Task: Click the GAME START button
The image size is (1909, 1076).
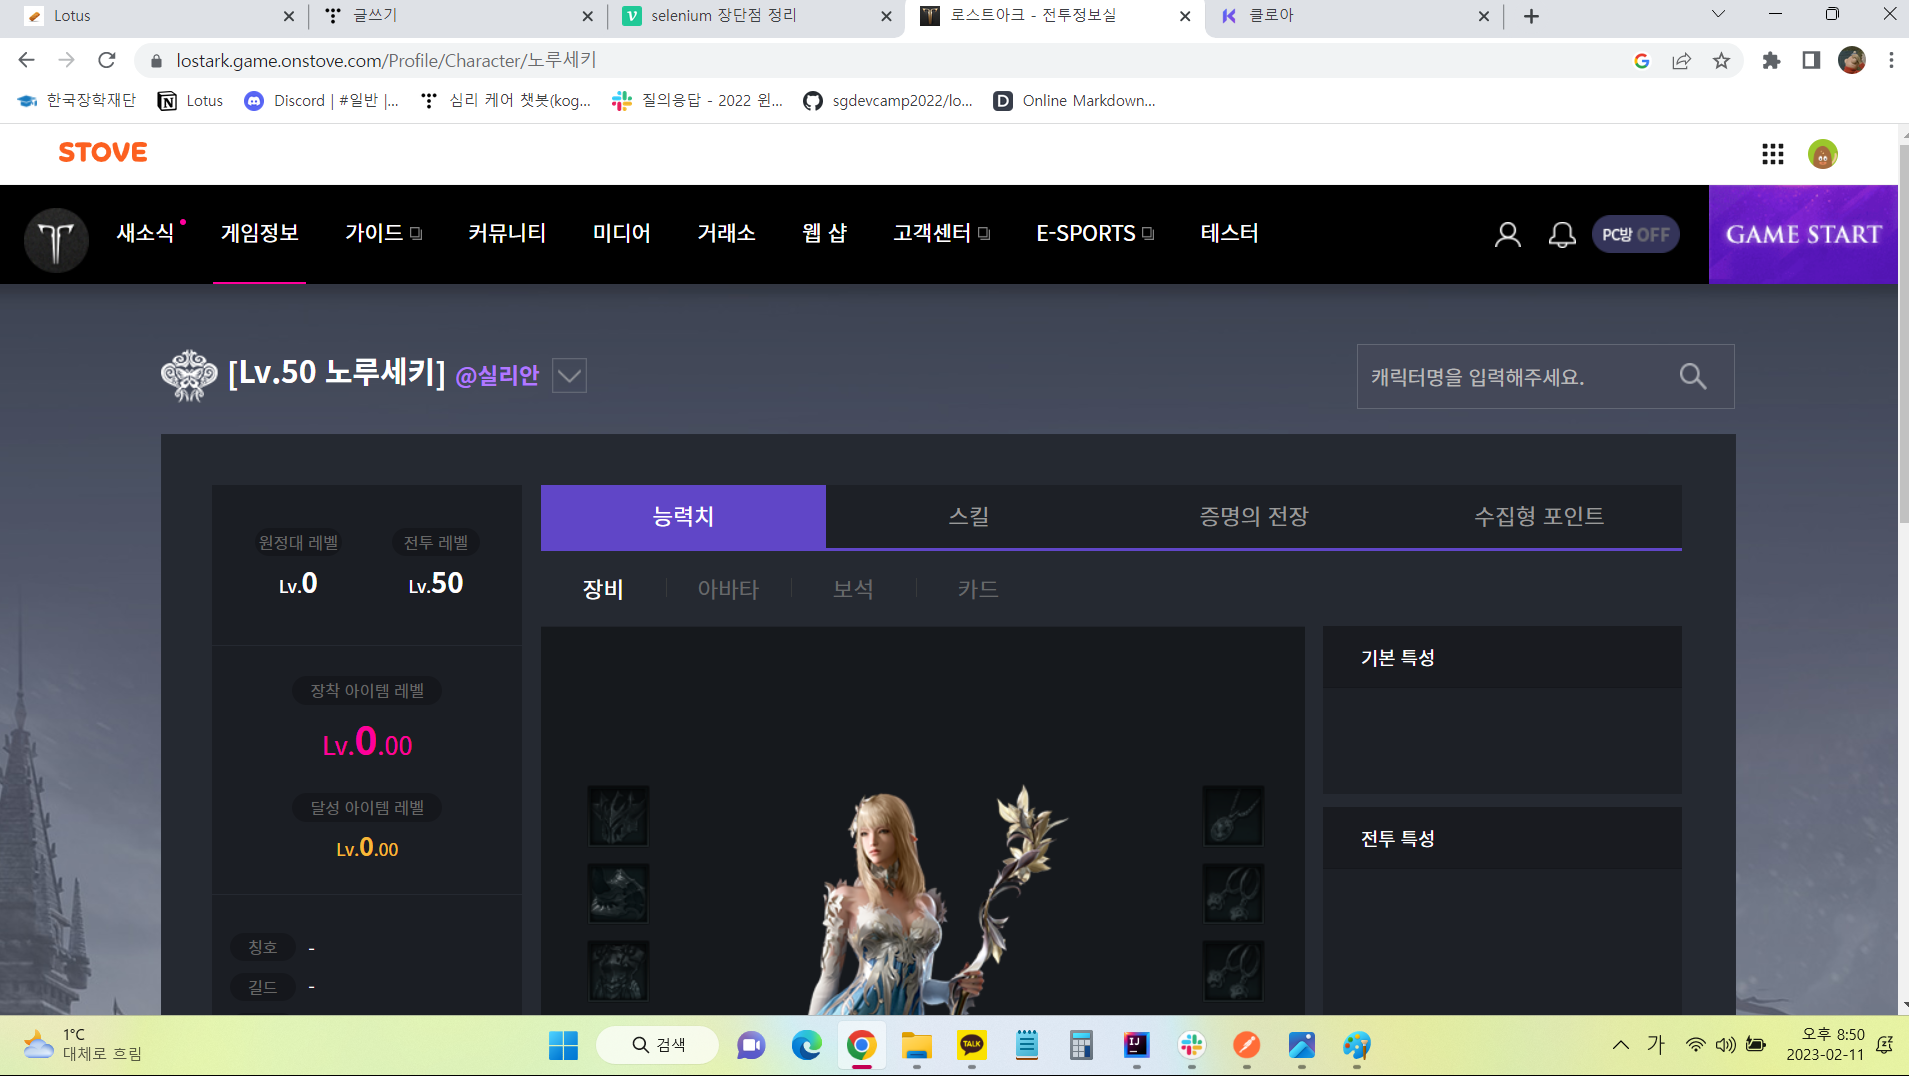Action: pyautogui.click(x=1803, y=234)
